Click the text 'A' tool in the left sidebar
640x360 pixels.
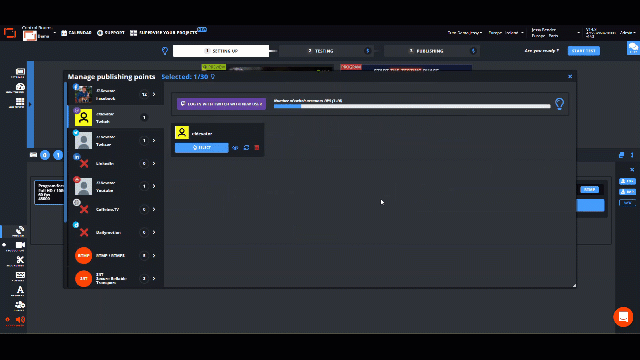[x=20, y=290]
